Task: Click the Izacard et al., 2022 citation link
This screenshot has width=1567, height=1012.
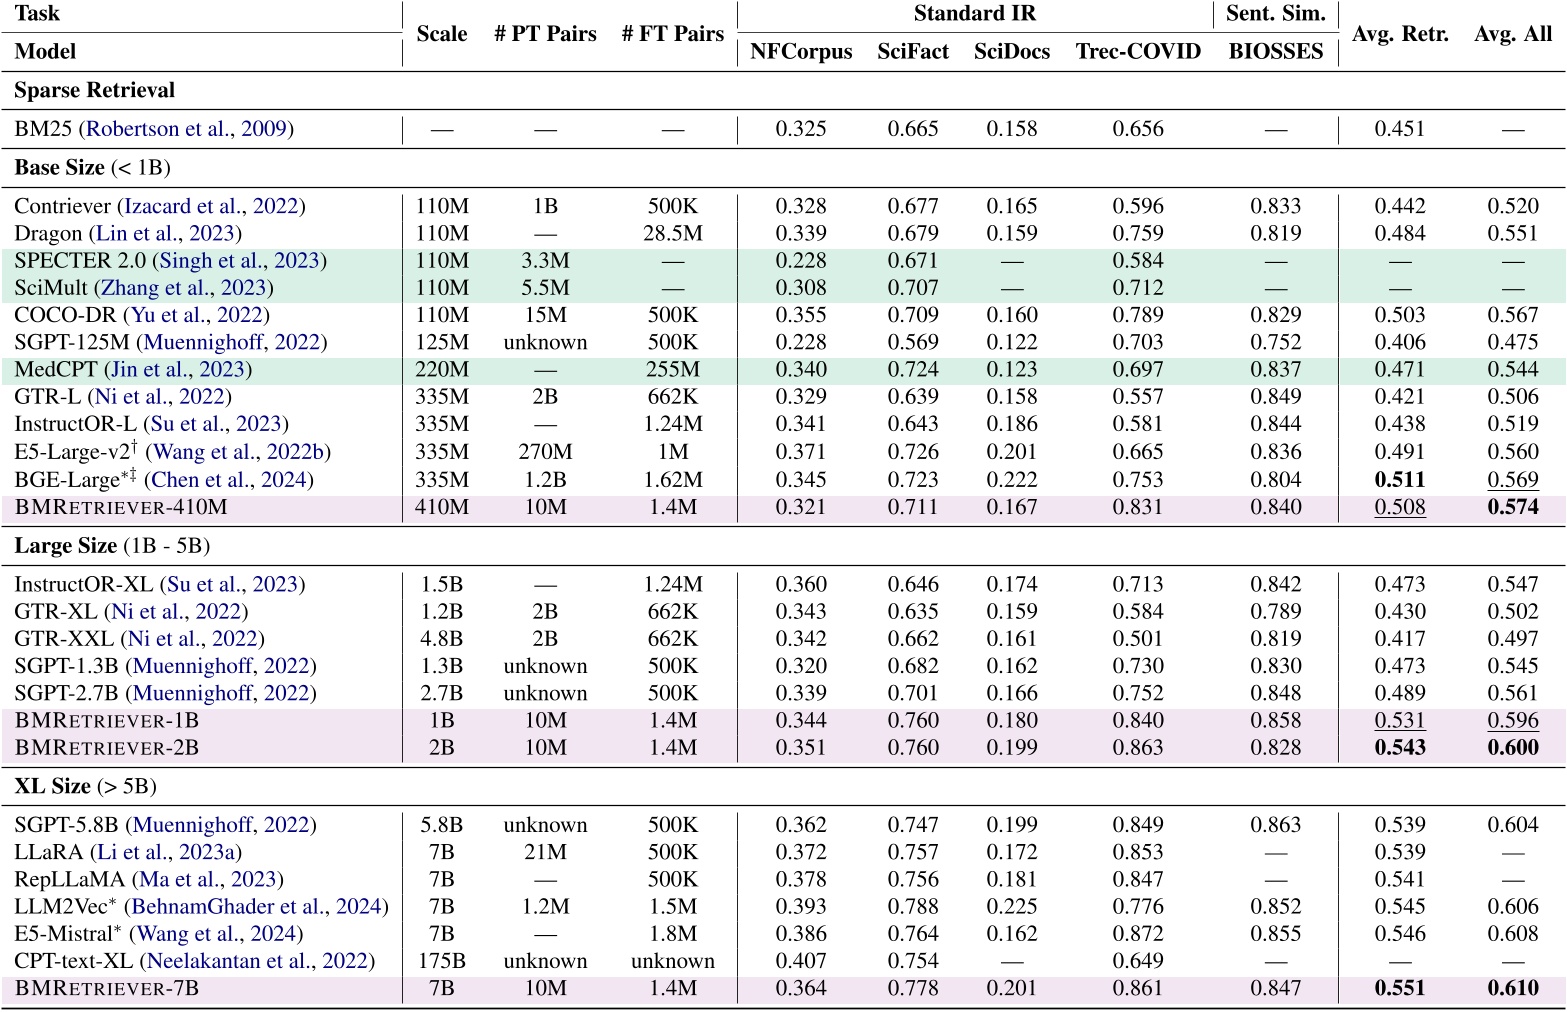Action: coord(212,206)
